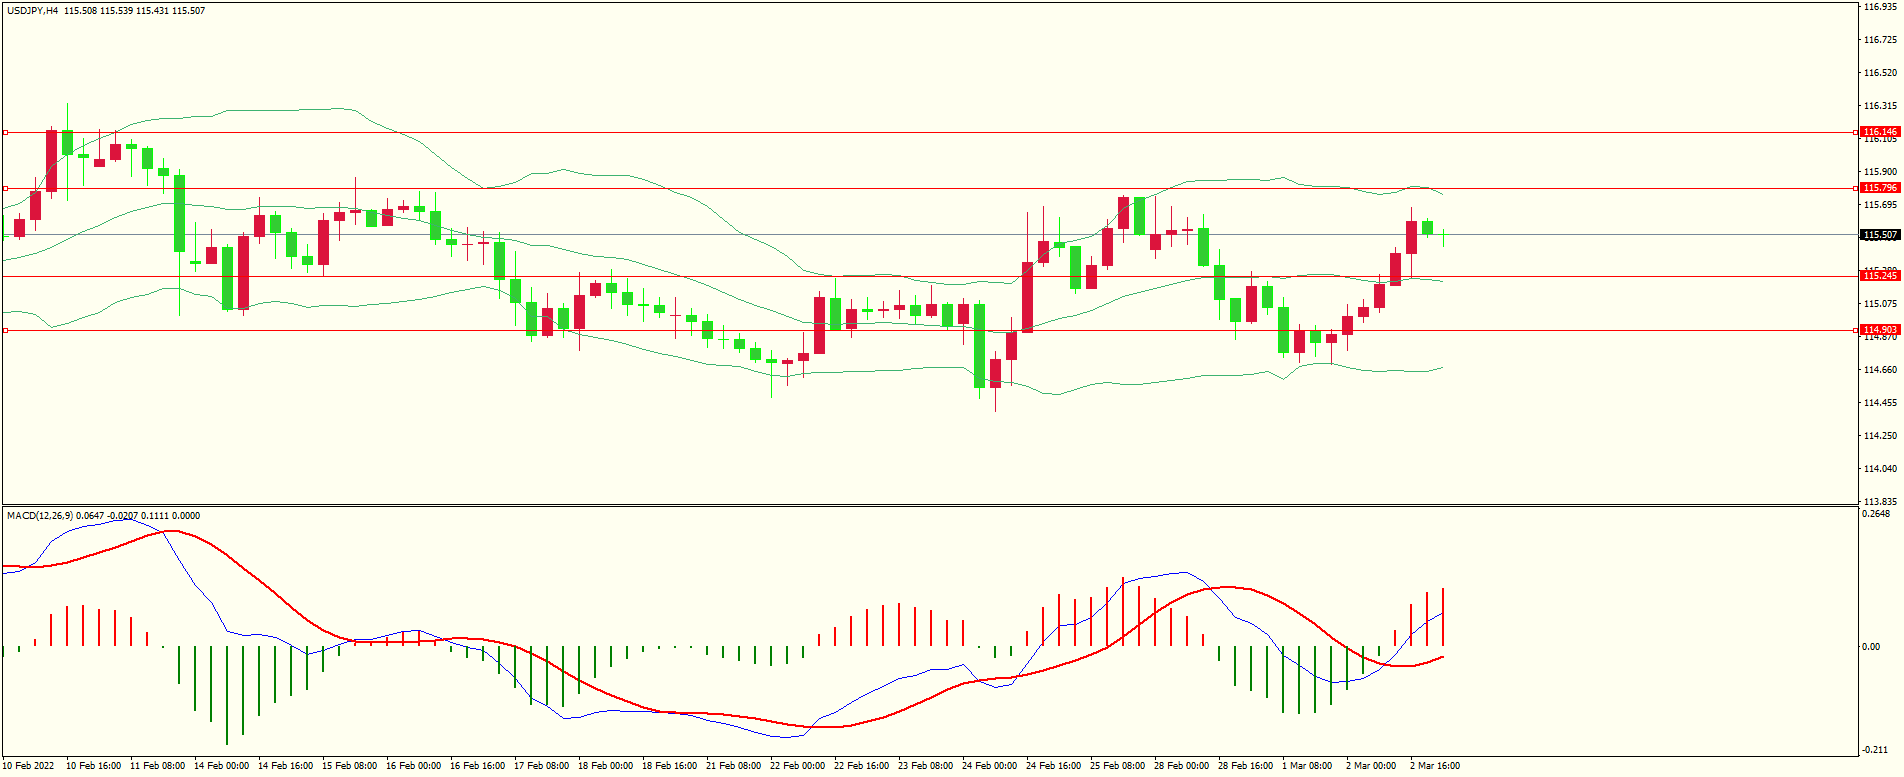Screen dimensions: 1904x777
Task: Click the 114.250 price axis label
Action: click(1880, 436)
